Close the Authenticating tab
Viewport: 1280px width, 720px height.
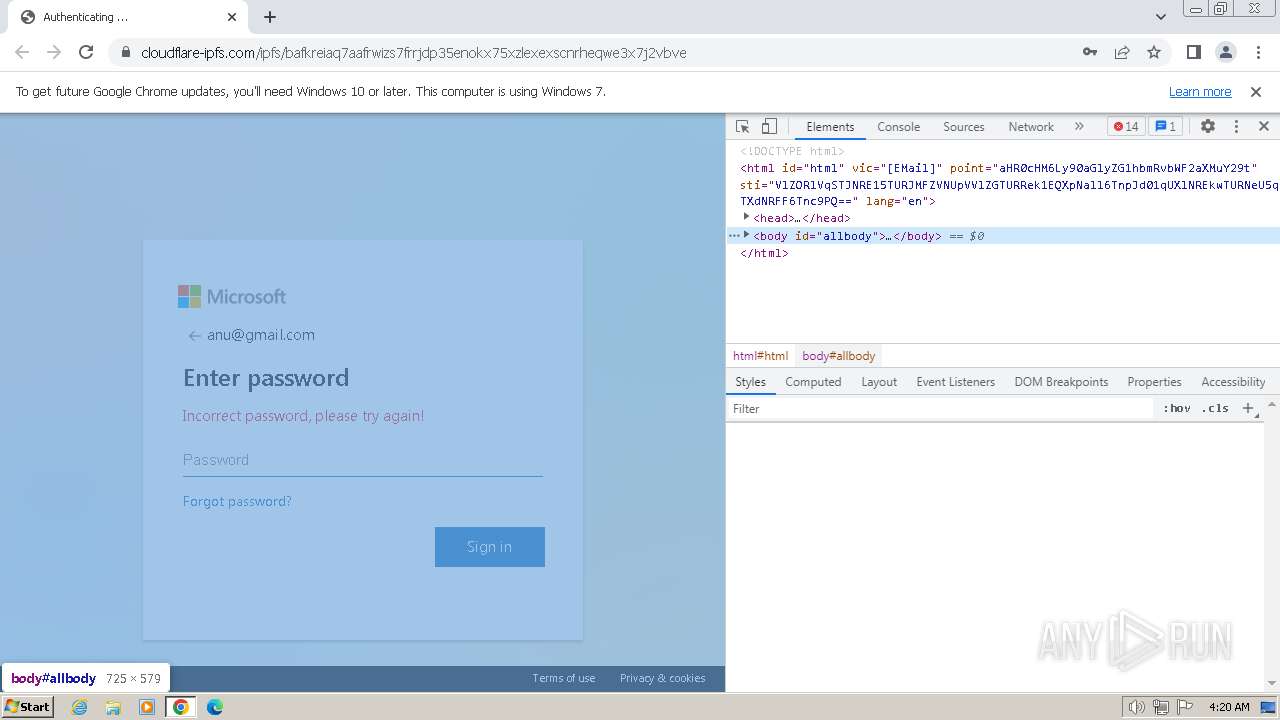coord(232,17)
